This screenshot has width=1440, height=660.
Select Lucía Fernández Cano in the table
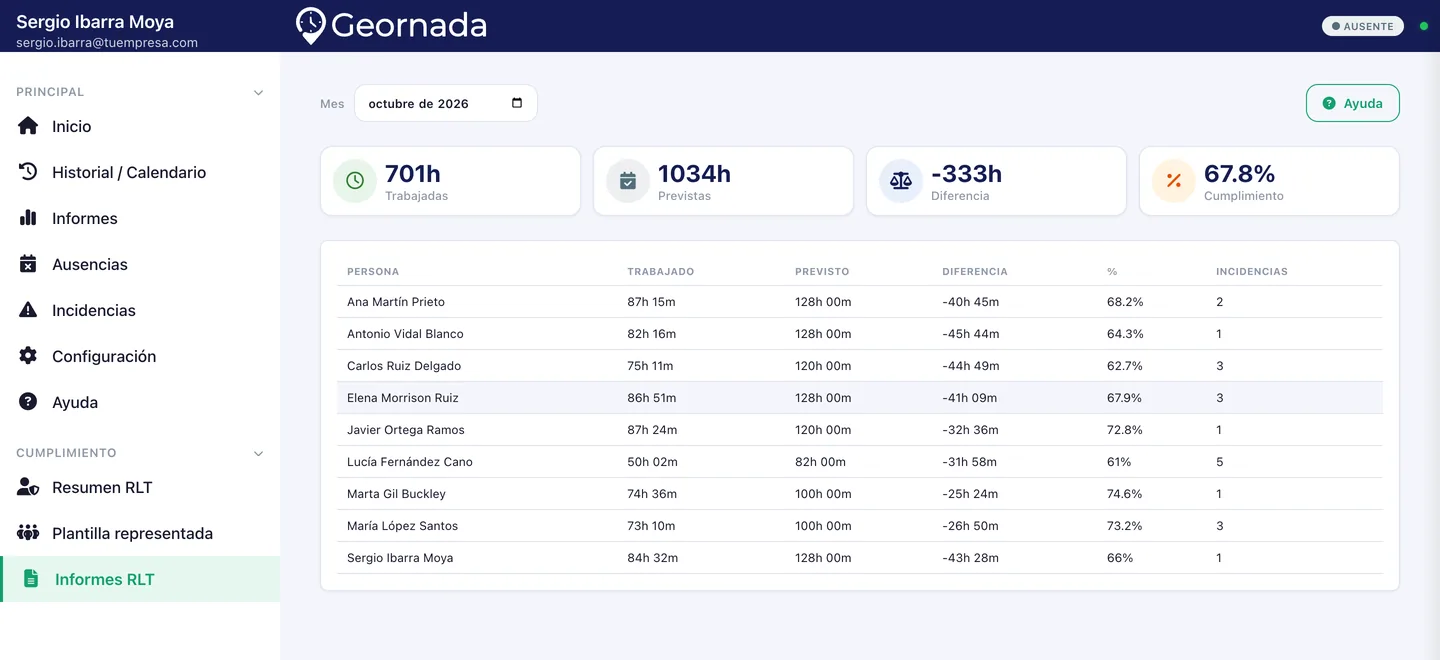click(x=410, y=462)
